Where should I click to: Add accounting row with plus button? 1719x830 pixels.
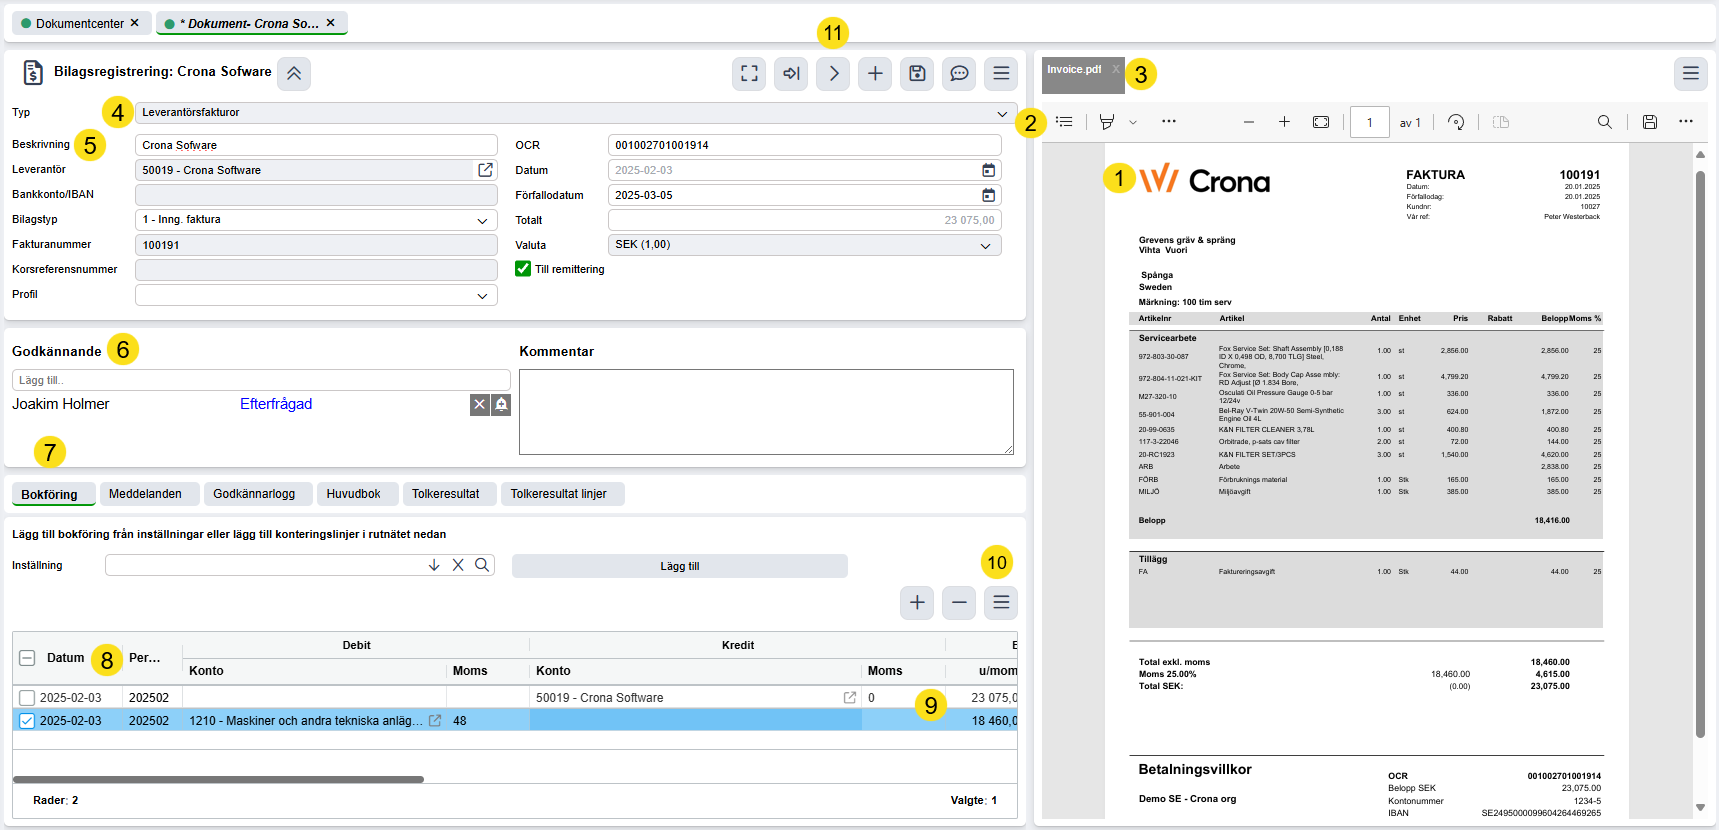coord(917,602)
